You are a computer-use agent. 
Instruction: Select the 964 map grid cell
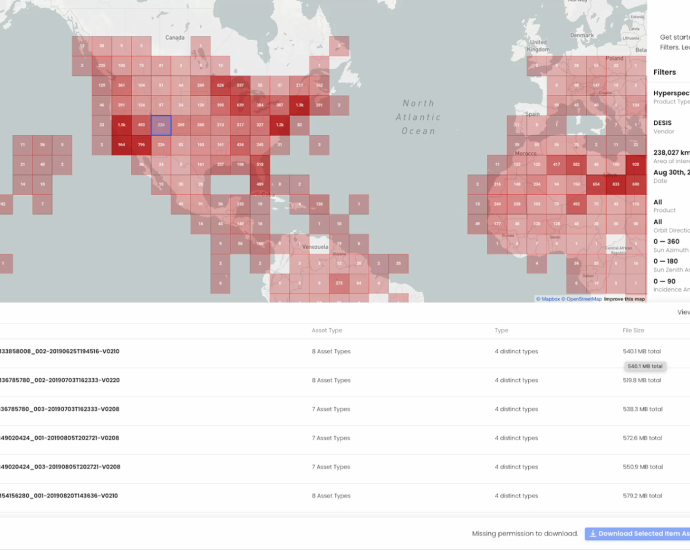[121, 145]
